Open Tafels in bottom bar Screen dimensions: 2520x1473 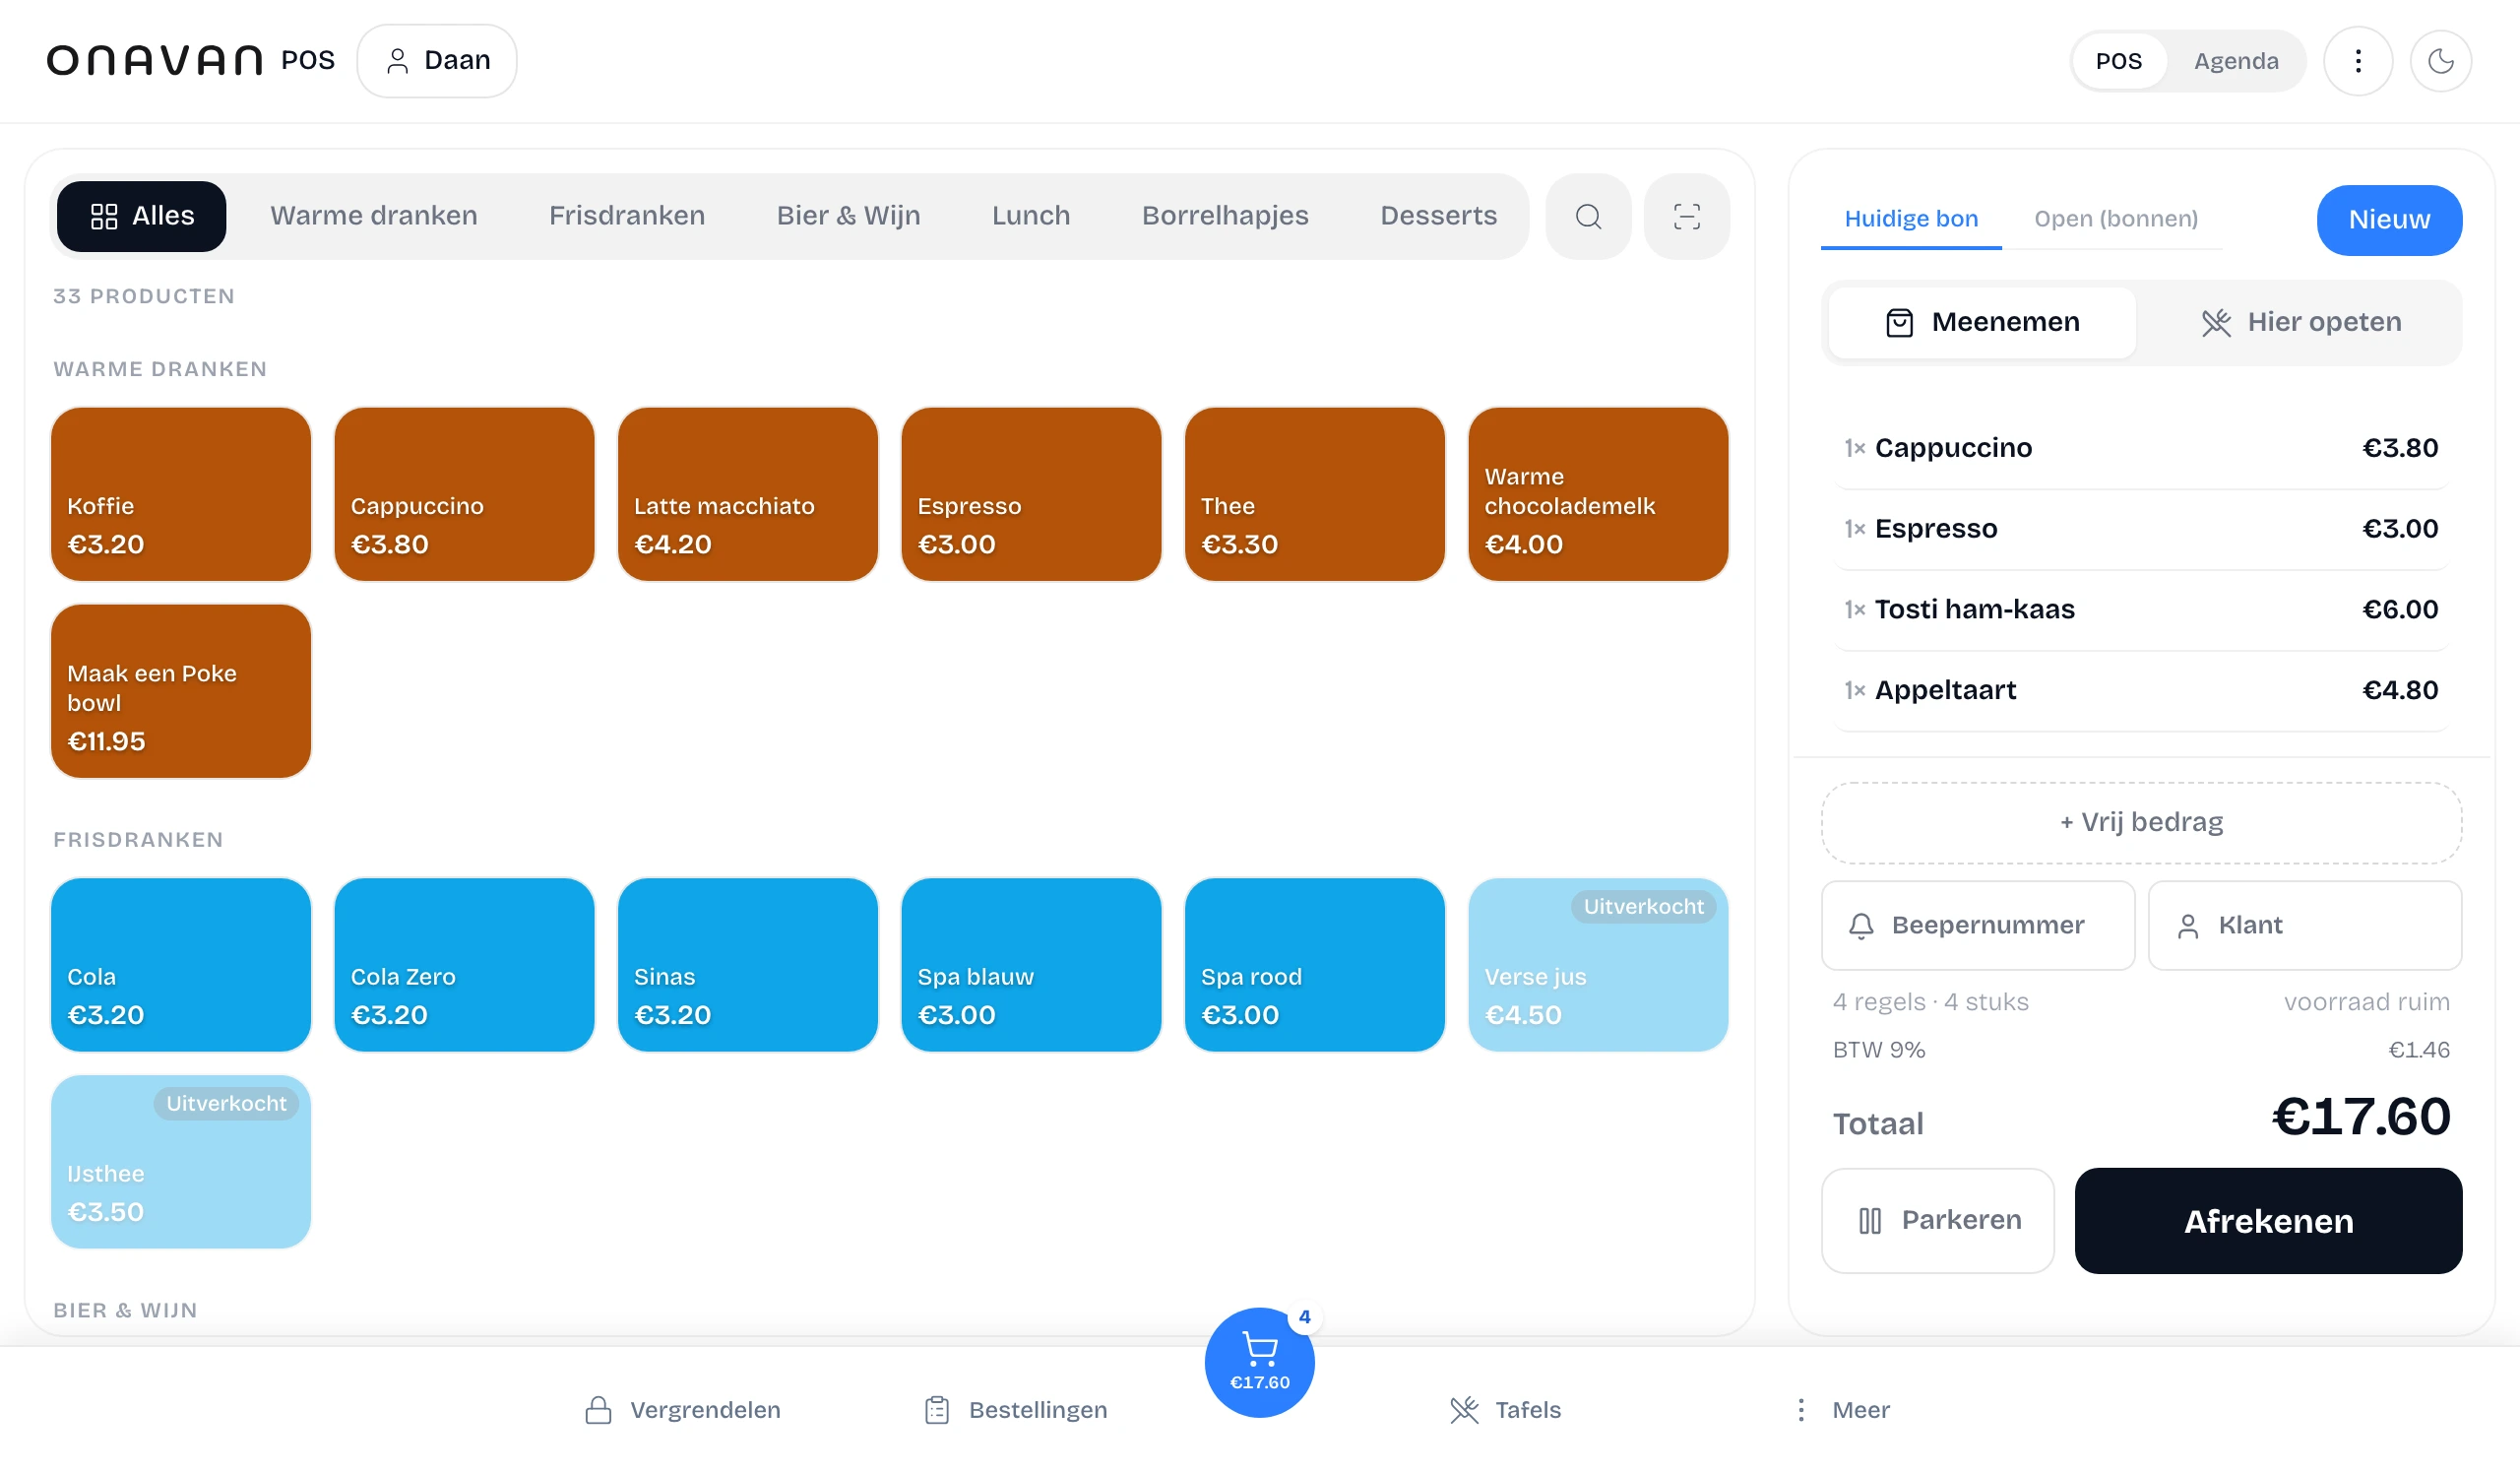tap(1505, 1409)
